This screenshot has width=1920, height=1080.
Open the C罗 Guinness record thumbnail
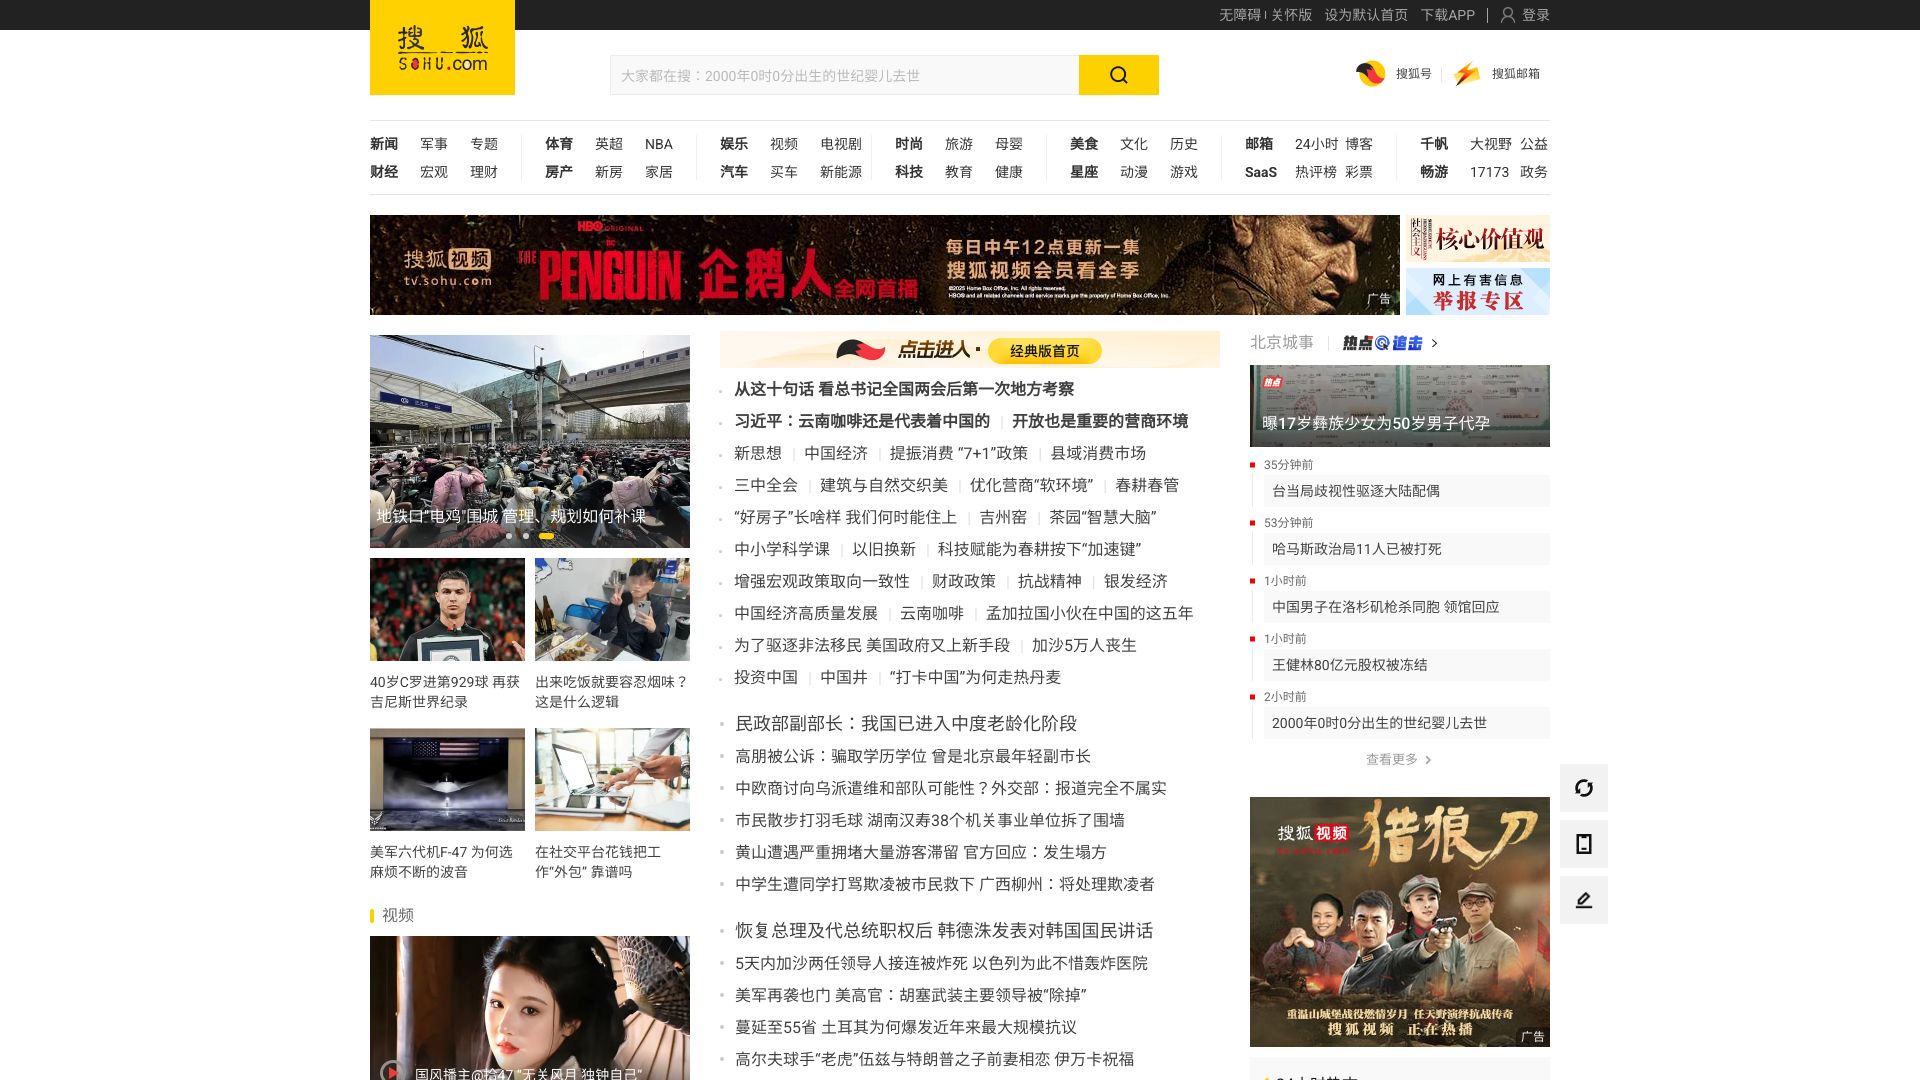click(x=447, y=609)
